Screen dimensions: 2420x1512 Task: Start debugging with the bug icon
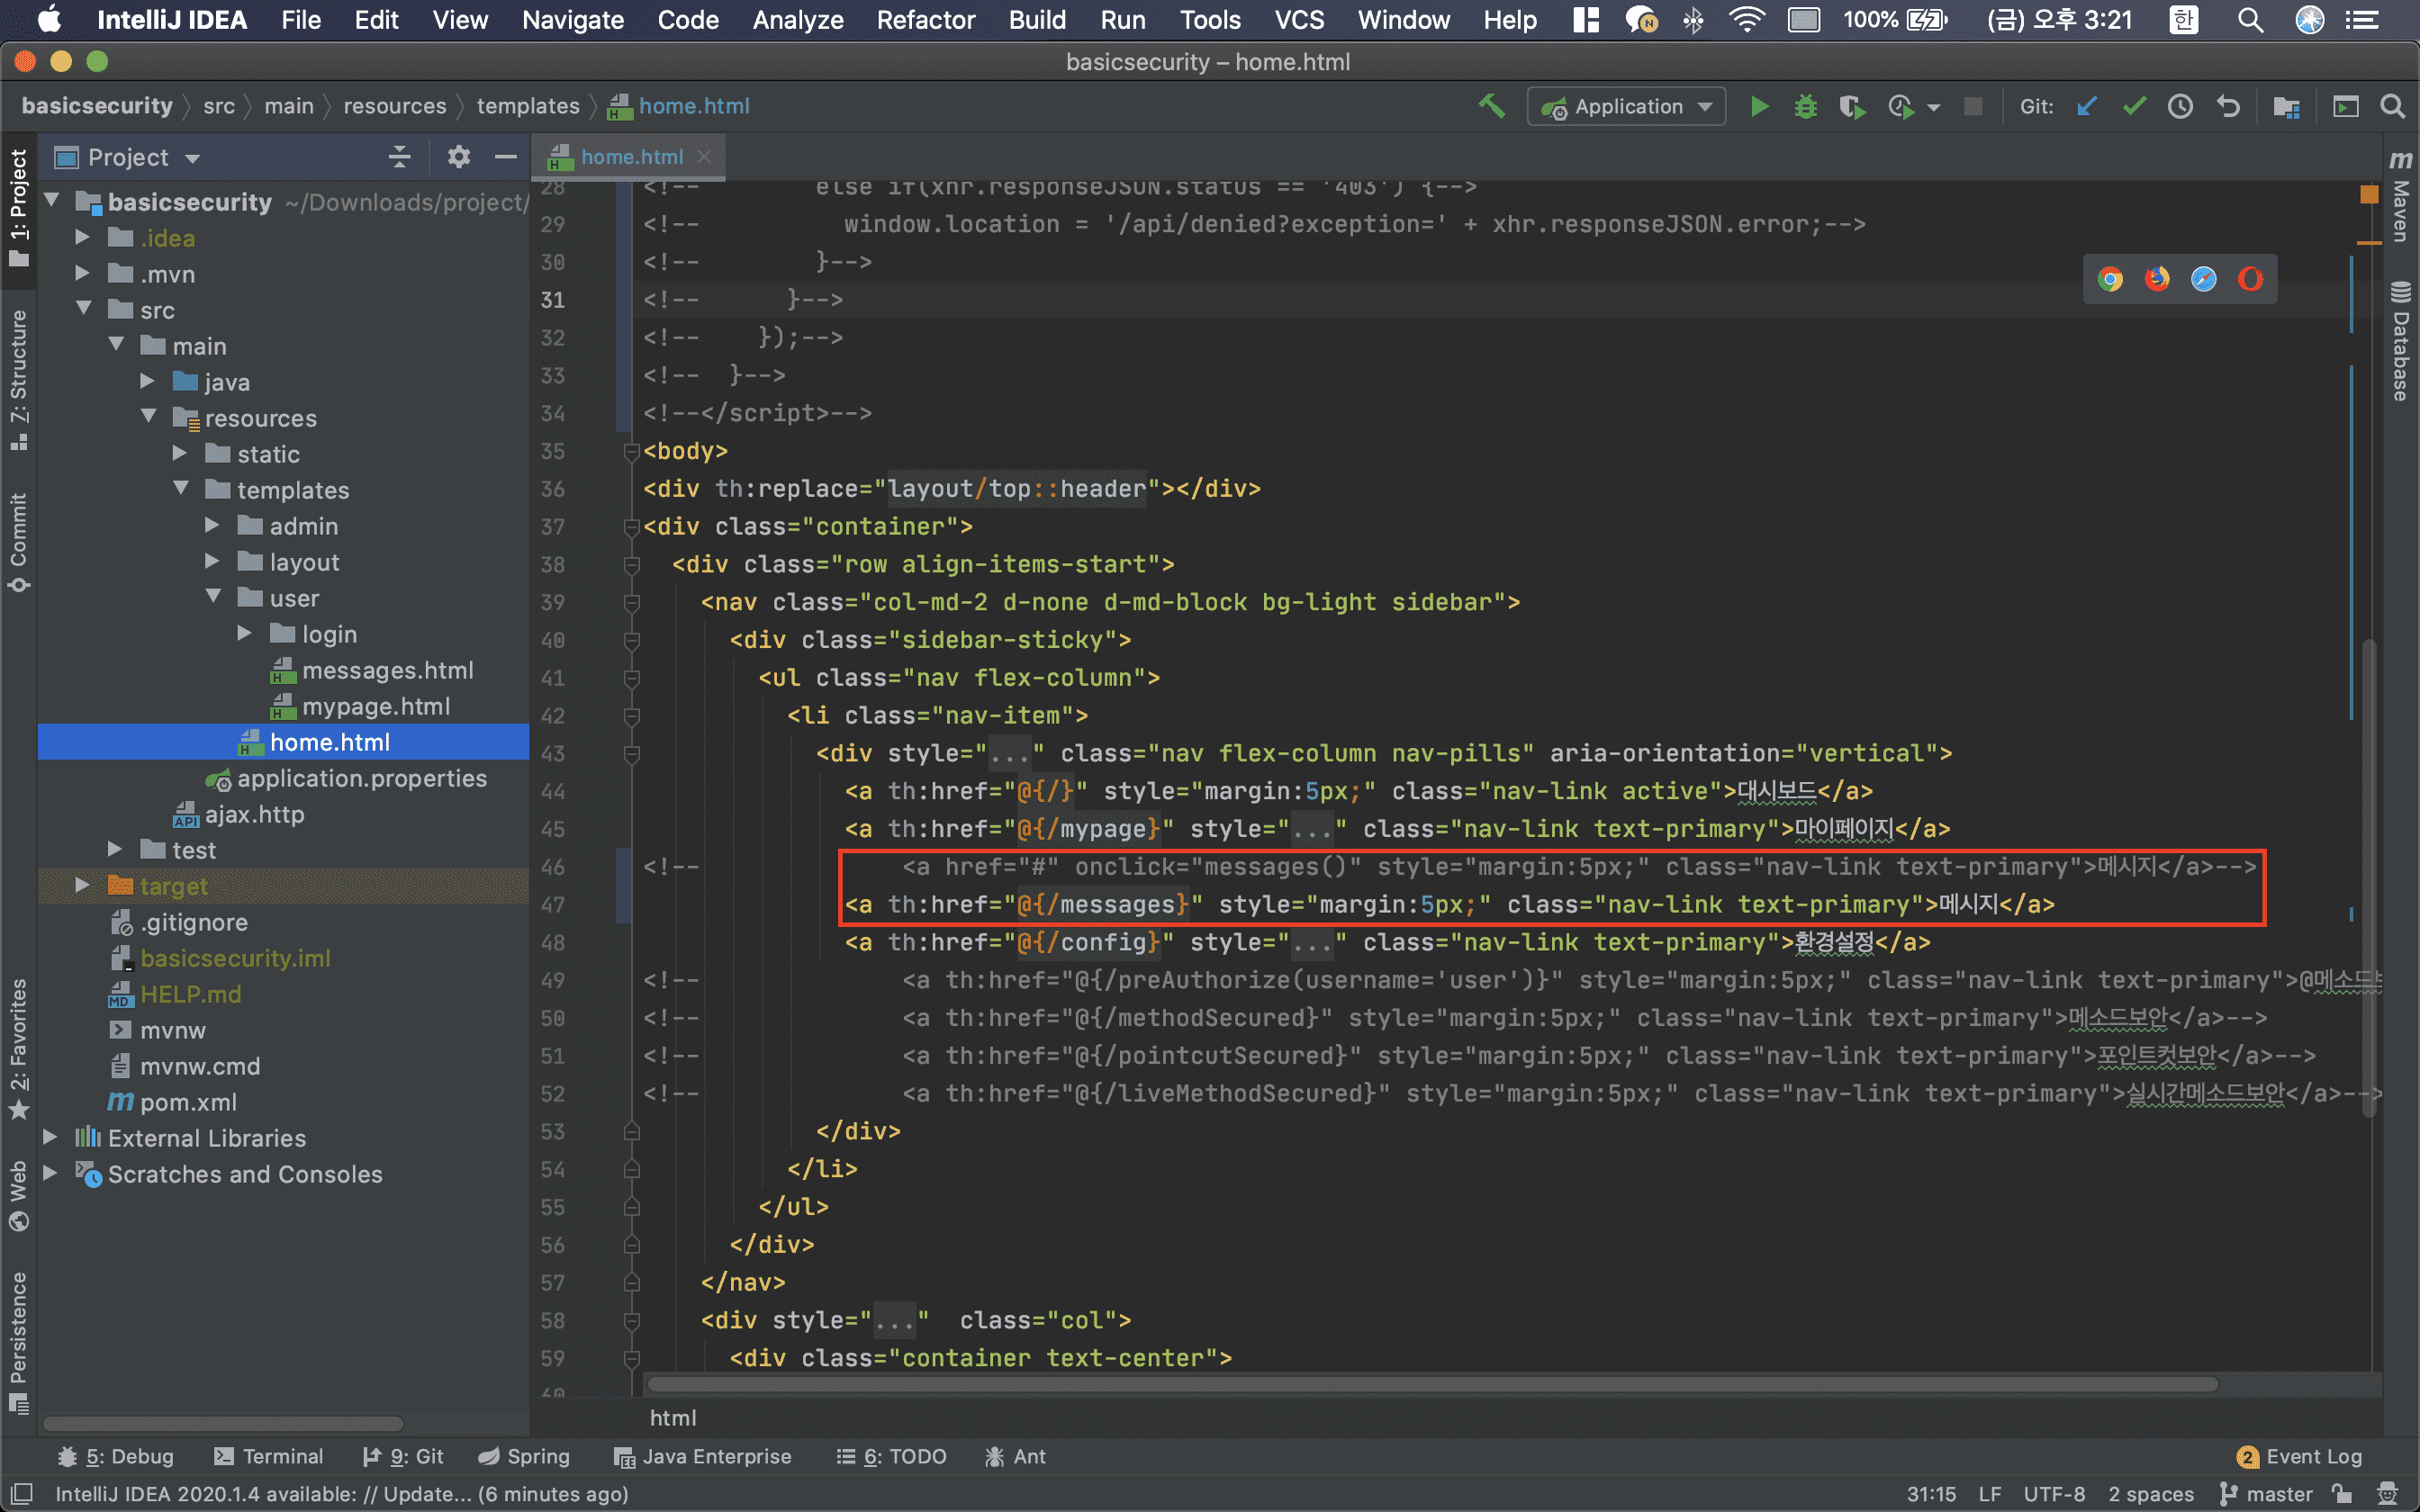pos(1805,106)
